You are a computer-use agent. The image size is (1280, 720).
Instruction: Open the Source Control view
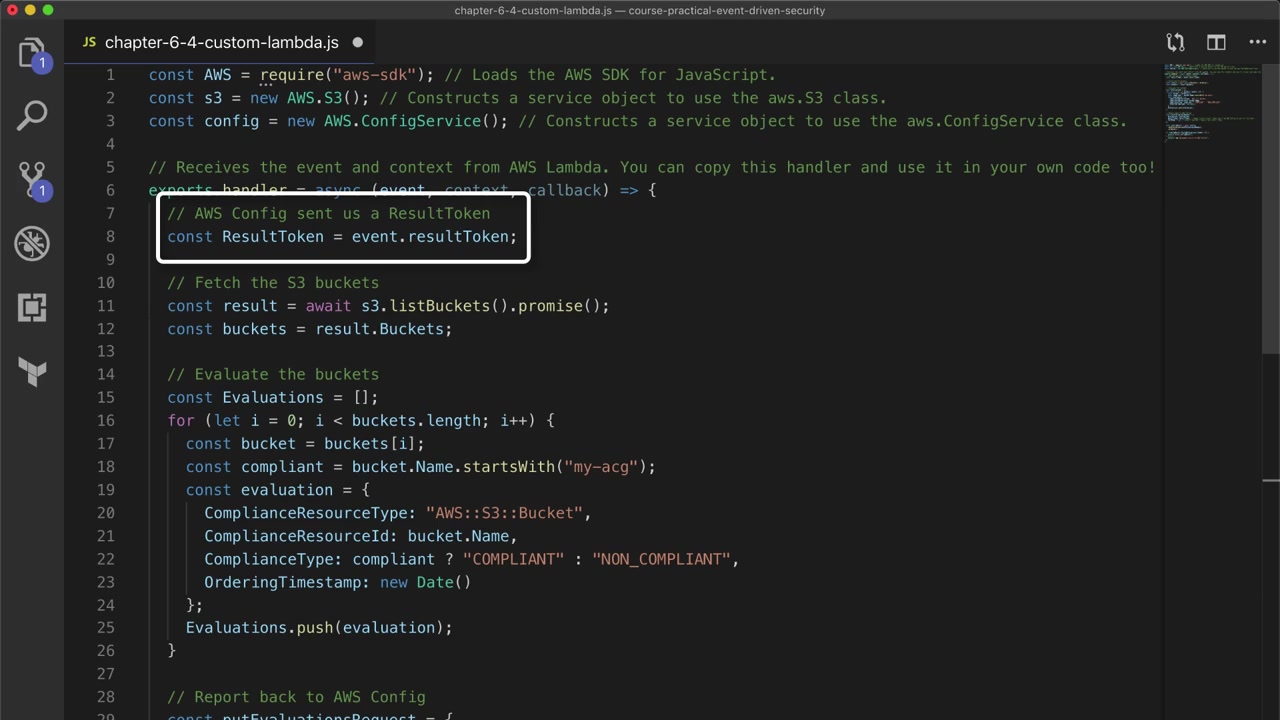[x=32, y=180]
